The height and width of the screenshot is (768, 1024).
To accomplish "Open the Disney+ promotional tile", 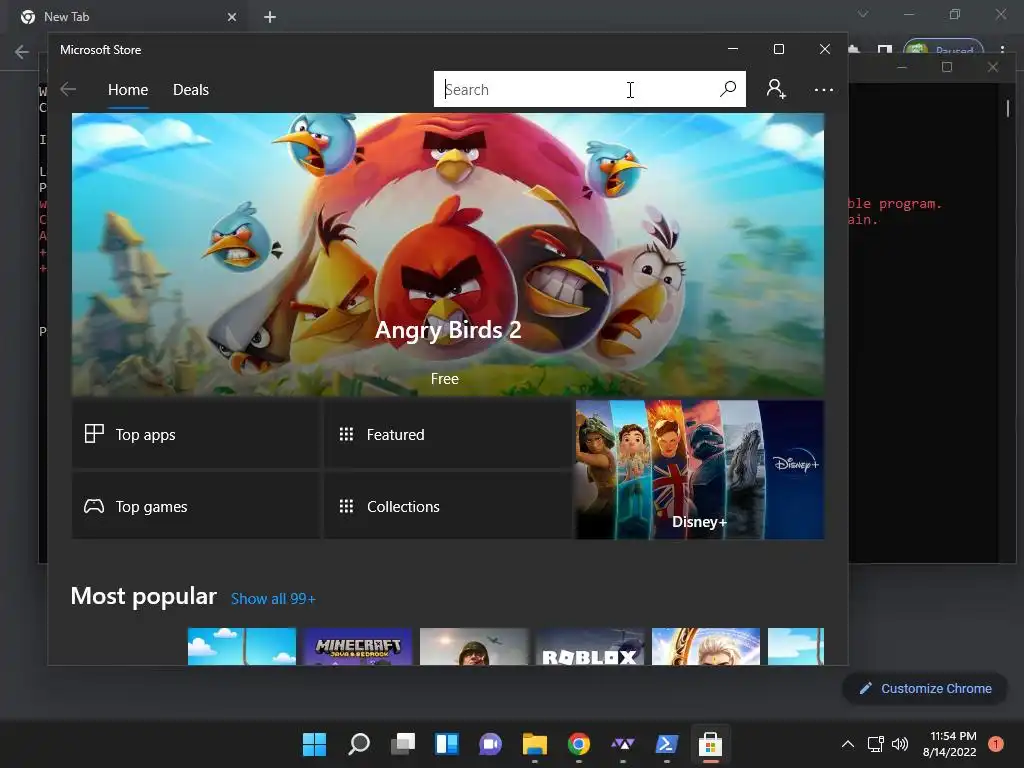I will click(699, 470).
